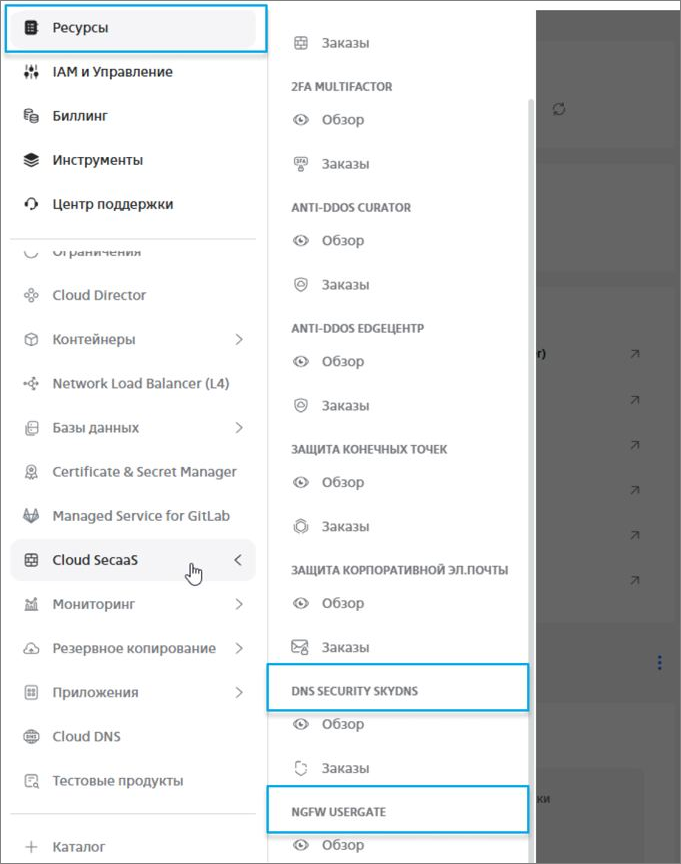The image size is (681, 864).
Task: Open Заказы under Anti-DDoS Curator
Action: tap(345, 285)
